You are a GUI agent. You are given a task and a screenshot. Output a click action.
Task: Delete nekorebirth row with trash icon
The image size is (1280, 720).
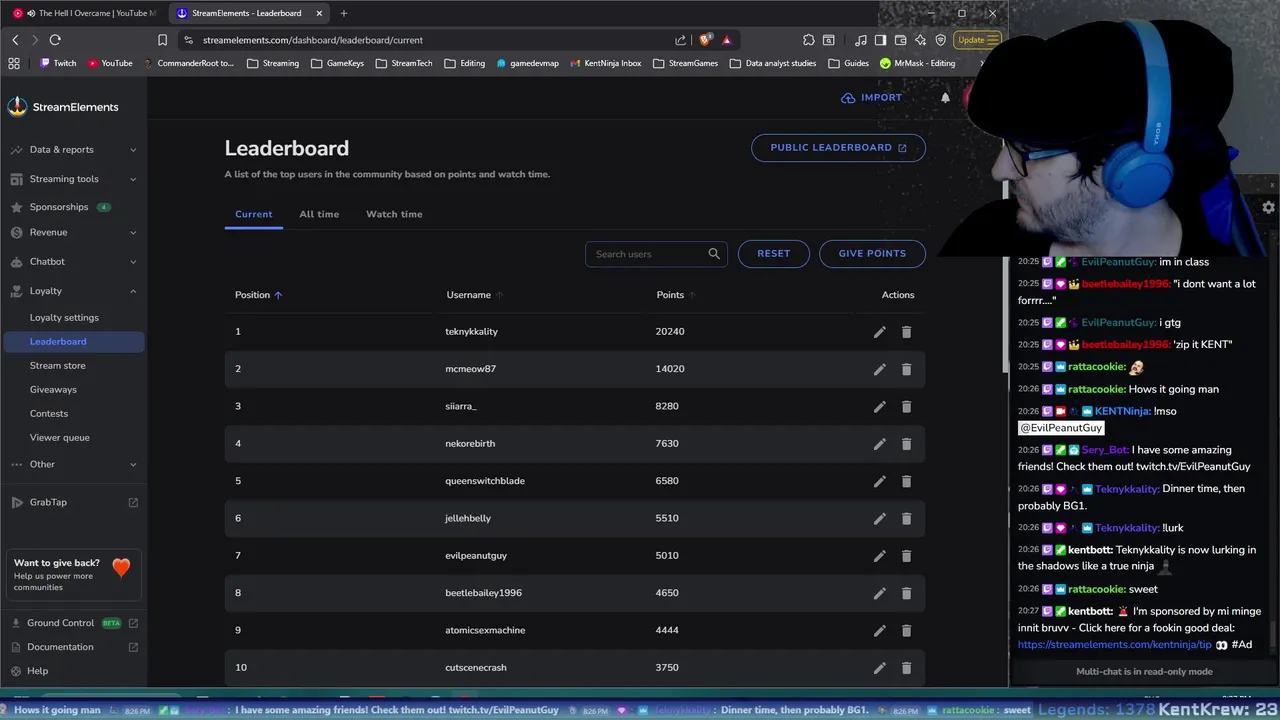coord(906,444)
